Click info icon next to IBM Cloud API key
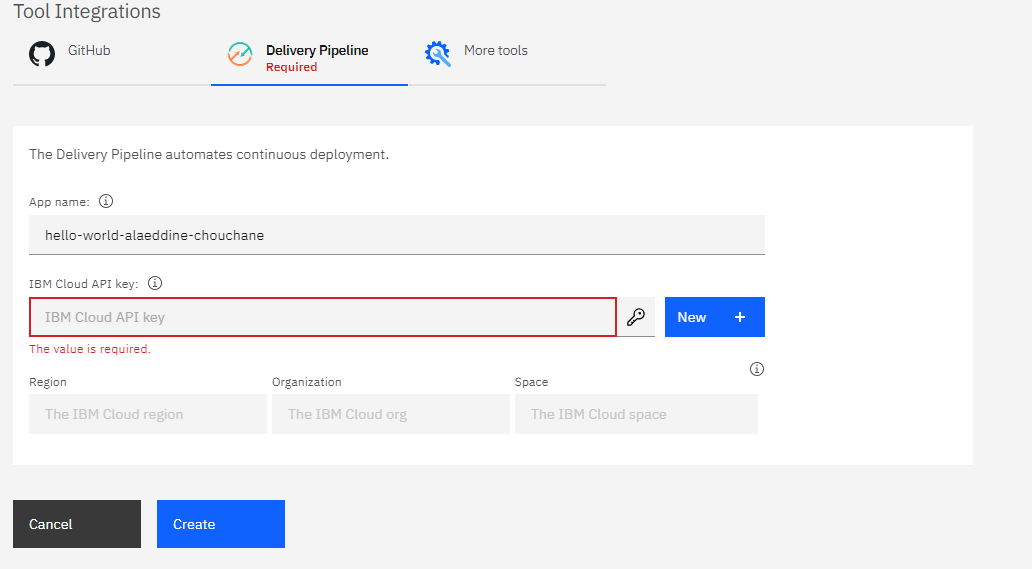Image resolution: width=1032 pixels, height=569 pixels. point(155,283)
